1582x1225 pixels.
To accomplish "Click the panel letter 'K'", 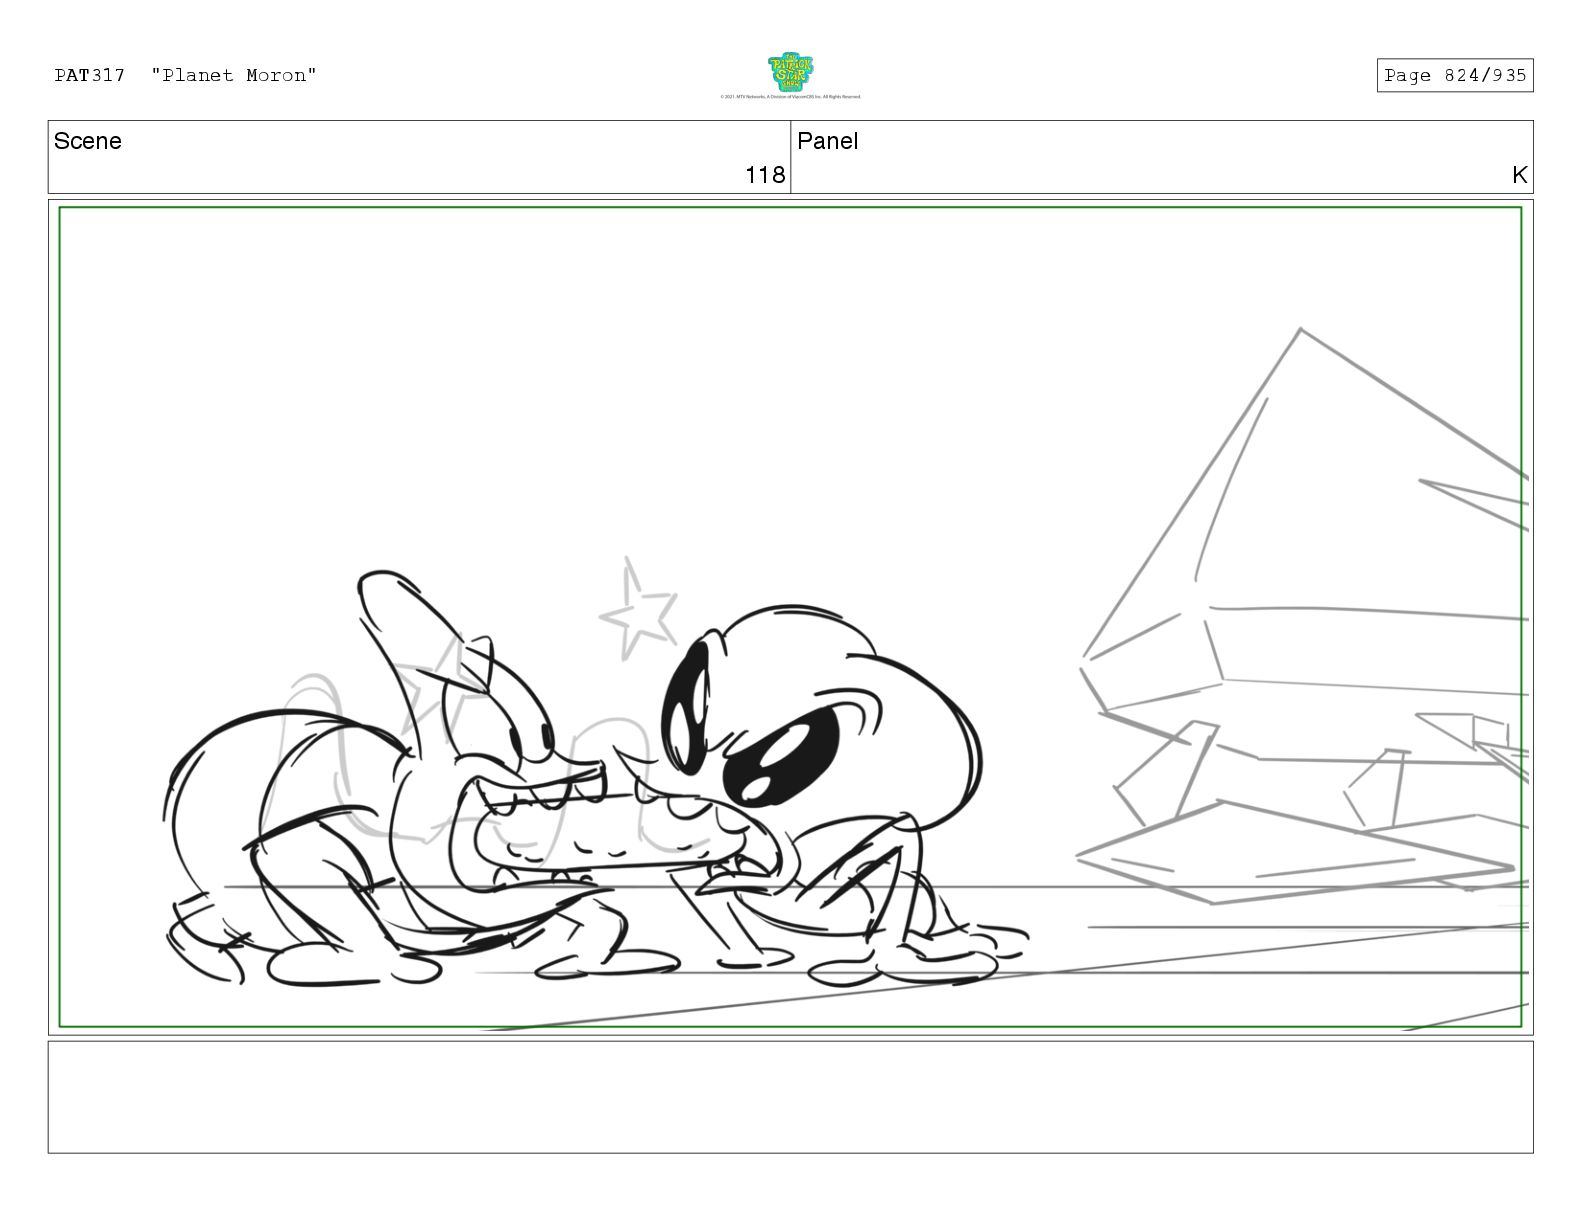I will coord(1520,175).
